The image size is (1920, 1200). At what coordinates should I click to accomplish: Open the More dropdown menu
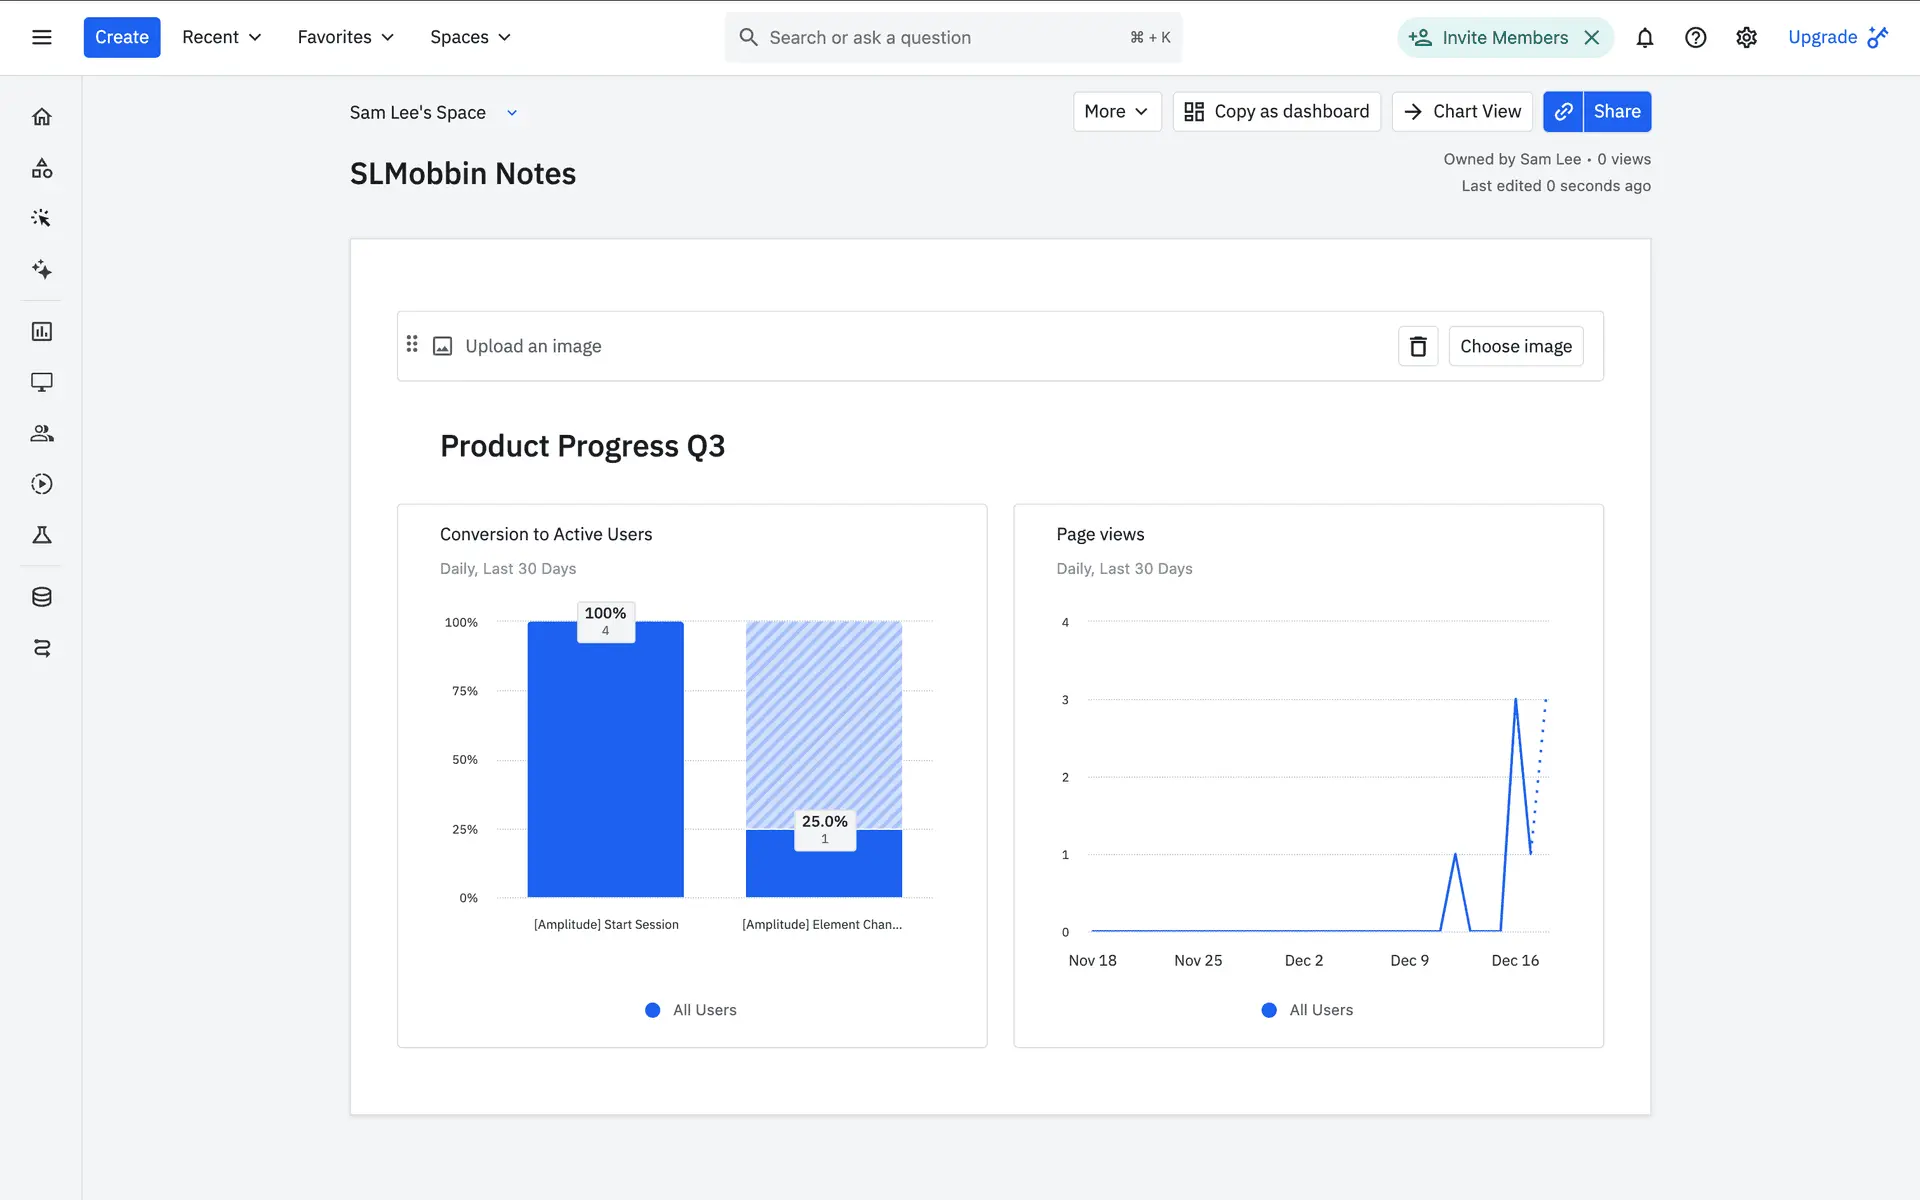click(x=1116, y=112)
